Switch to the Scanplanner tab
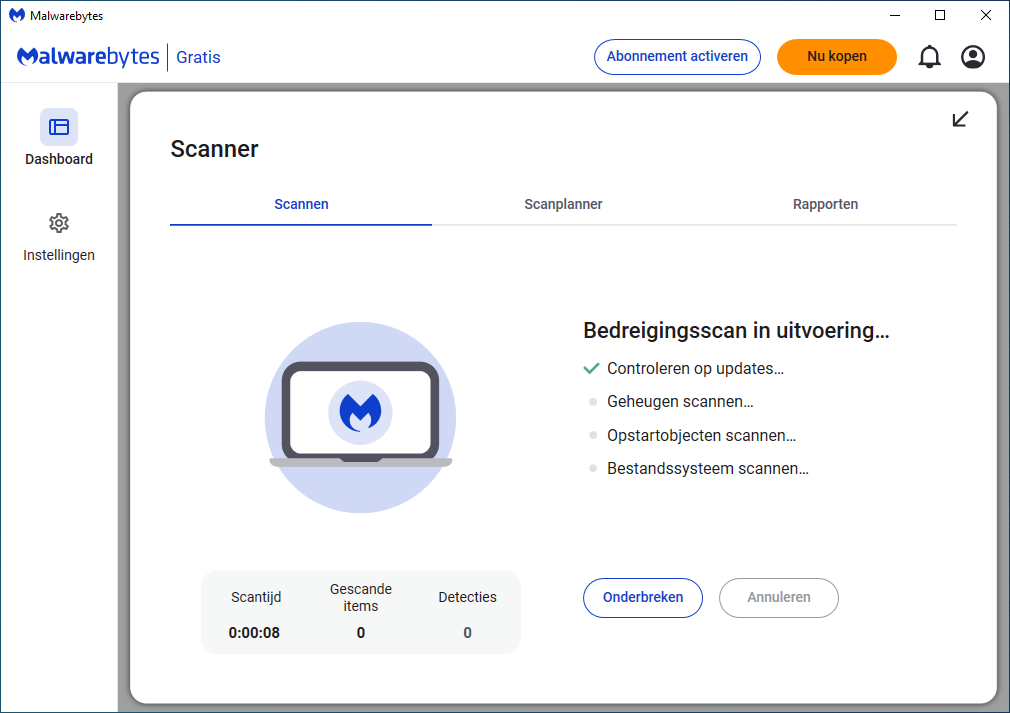Image resolution: width=1010 pixels, height=713 pixels. 563,204
